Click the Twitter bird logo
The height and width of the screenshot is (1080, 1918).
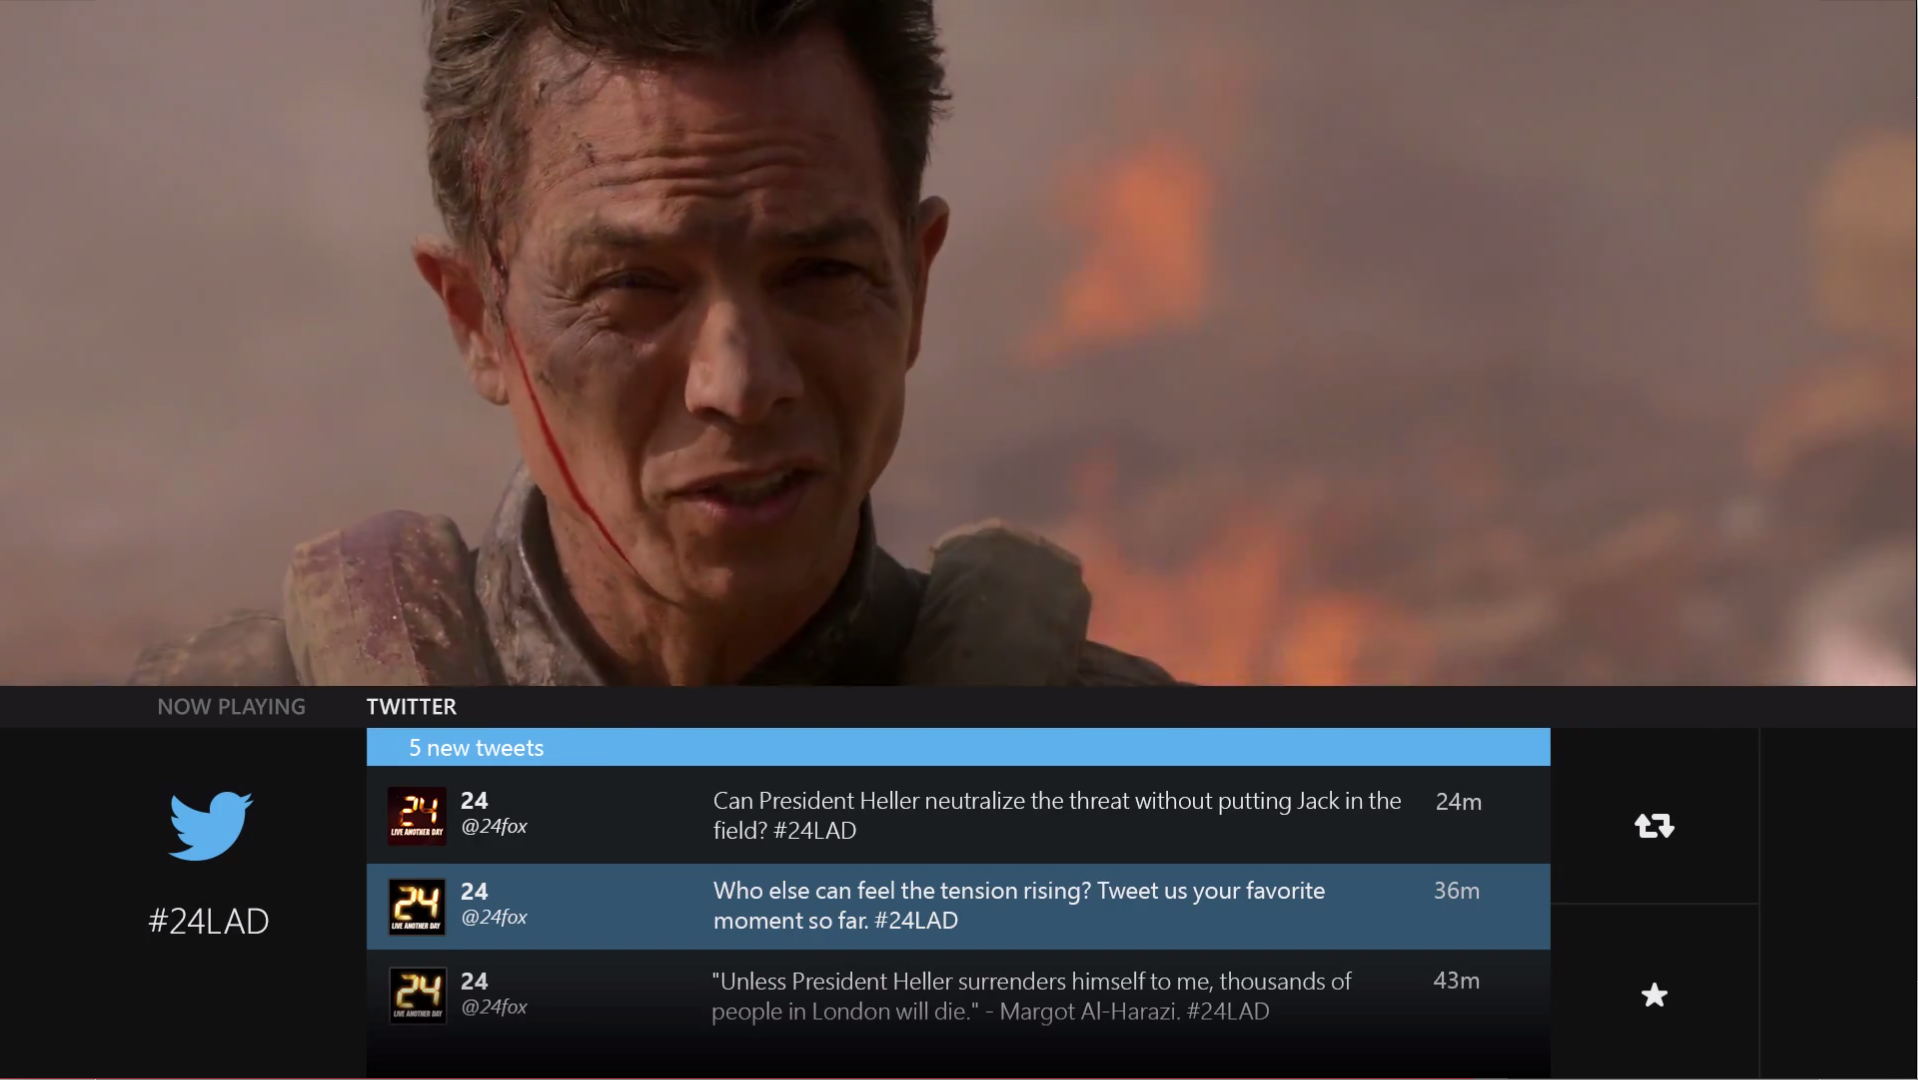tap(210, 826)
